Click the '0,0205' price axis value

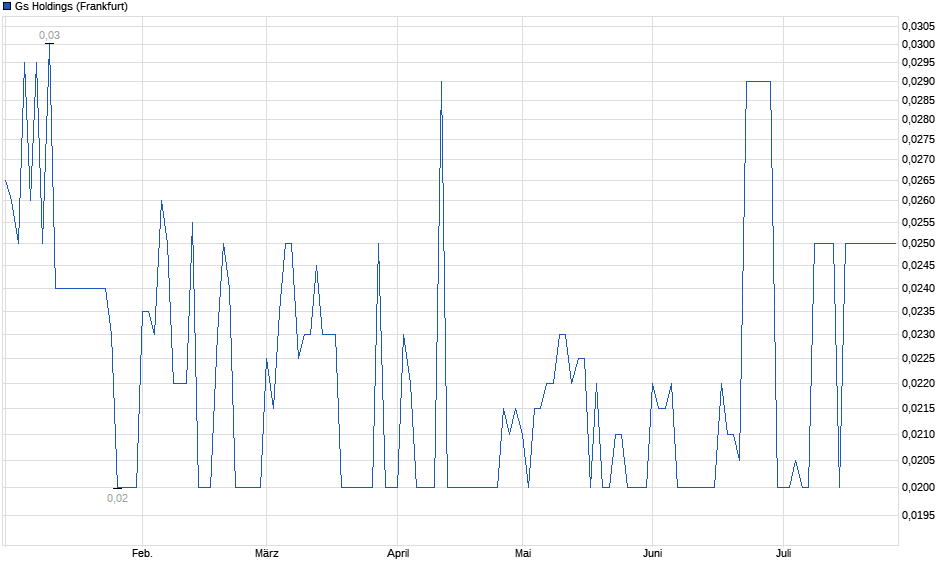point(918,460)
